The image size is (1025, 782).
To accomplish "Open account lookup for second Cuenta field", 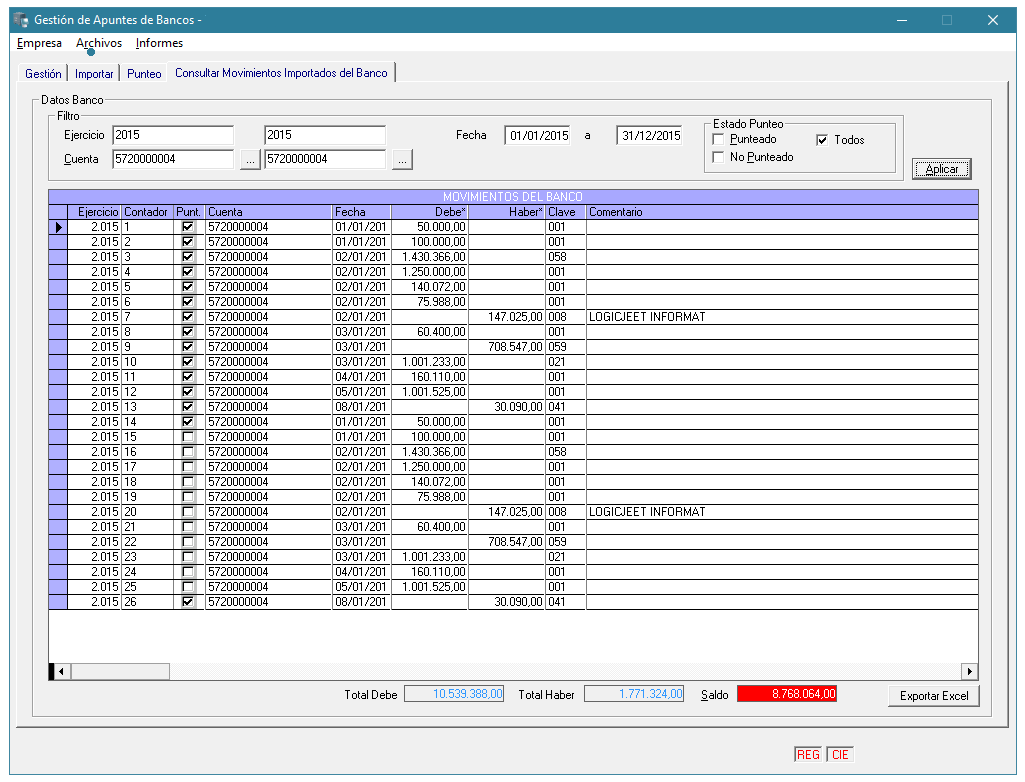I will [x=401, y=159].
